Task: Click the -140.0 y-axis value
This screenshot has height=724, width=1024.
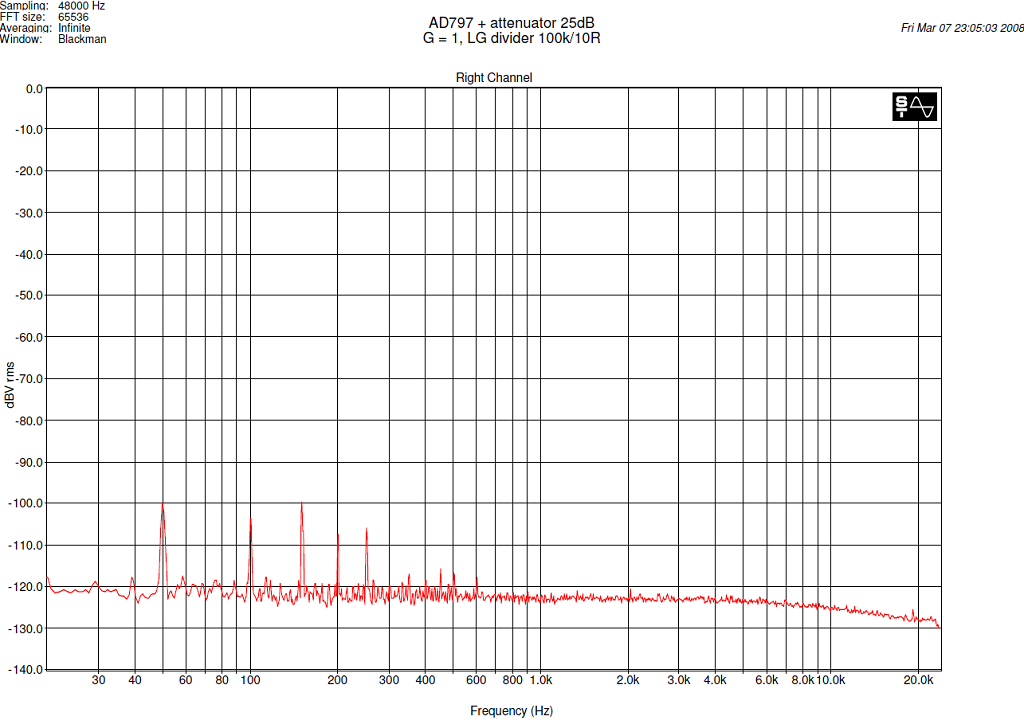Action: (x=25, y=670)
